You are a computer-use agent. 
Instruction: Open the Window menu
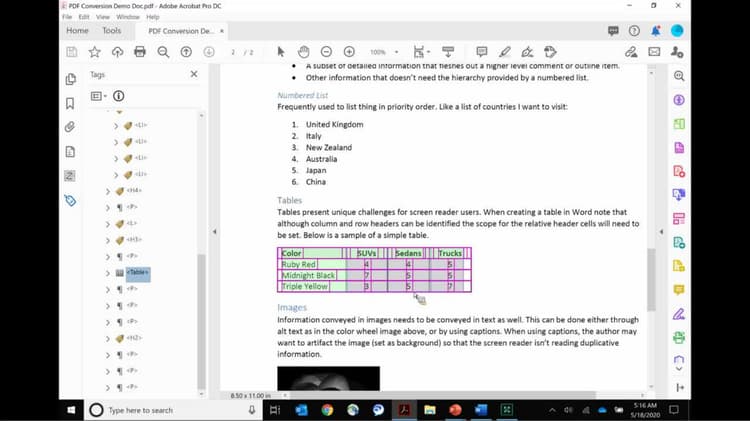(x=128, y=17)
